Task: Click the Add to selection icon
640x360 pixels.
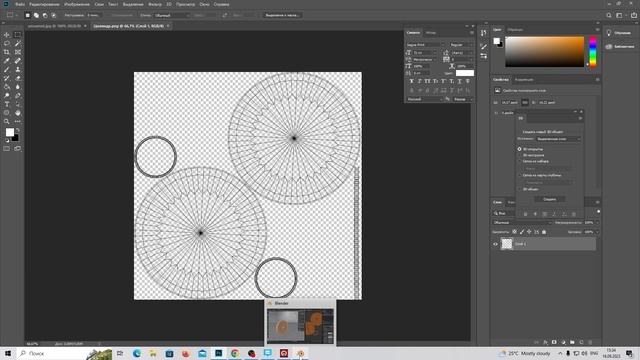Action: 36,15
